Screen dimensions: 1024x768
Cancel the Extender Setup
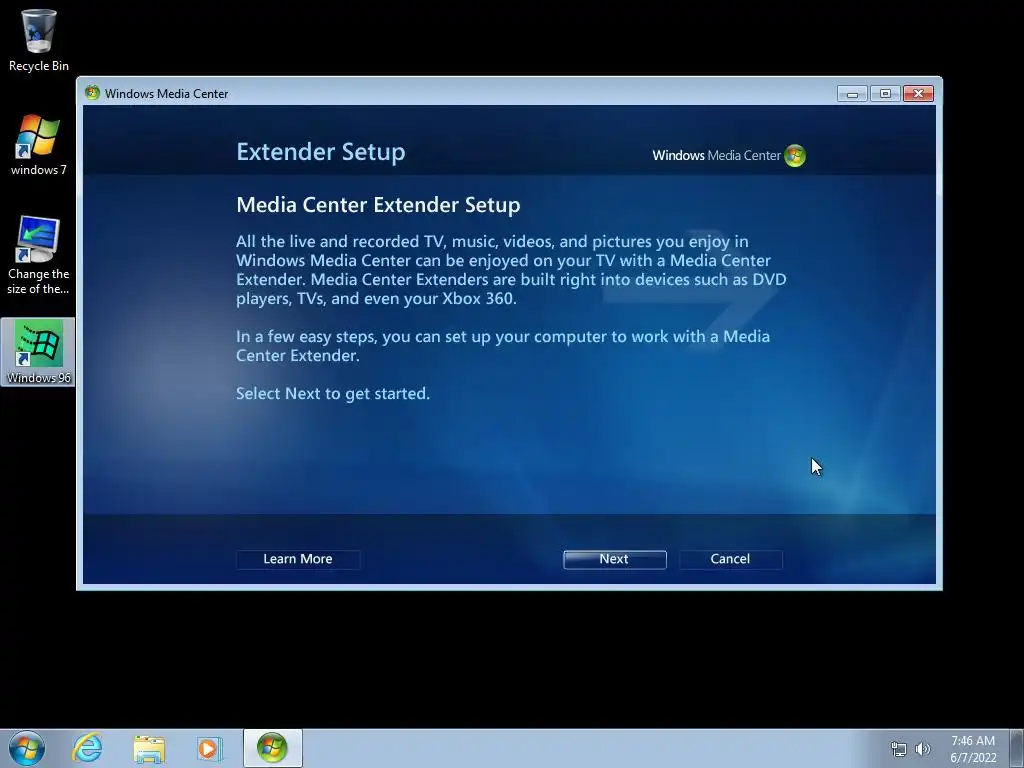click(730, 559)
